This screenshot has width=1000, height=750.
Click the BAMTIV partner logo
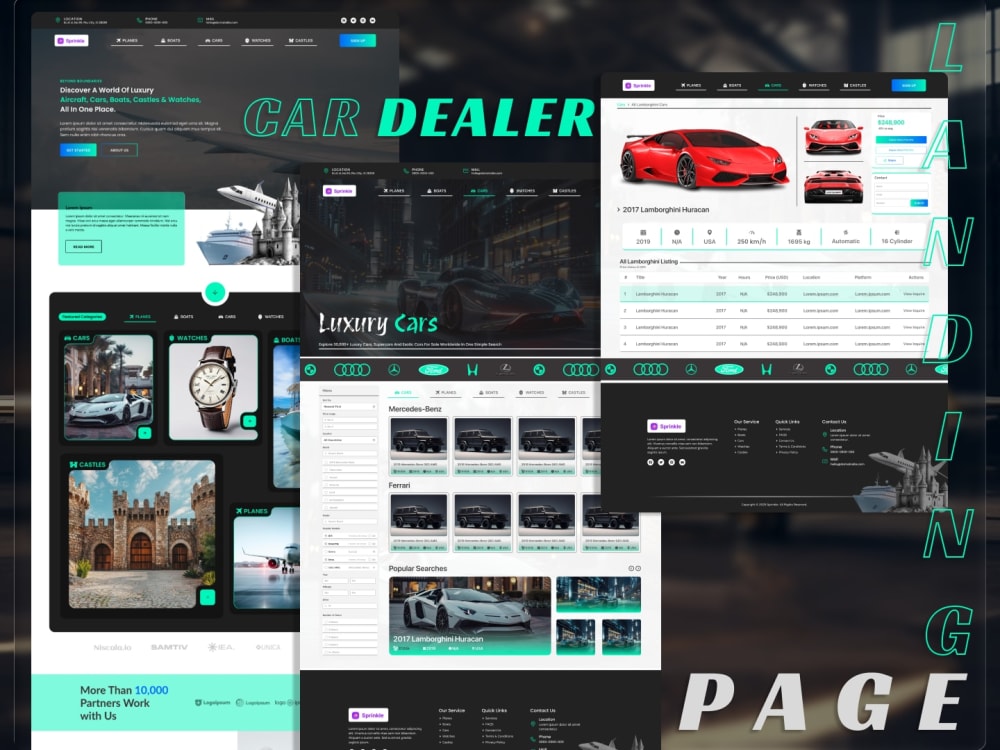169,647
